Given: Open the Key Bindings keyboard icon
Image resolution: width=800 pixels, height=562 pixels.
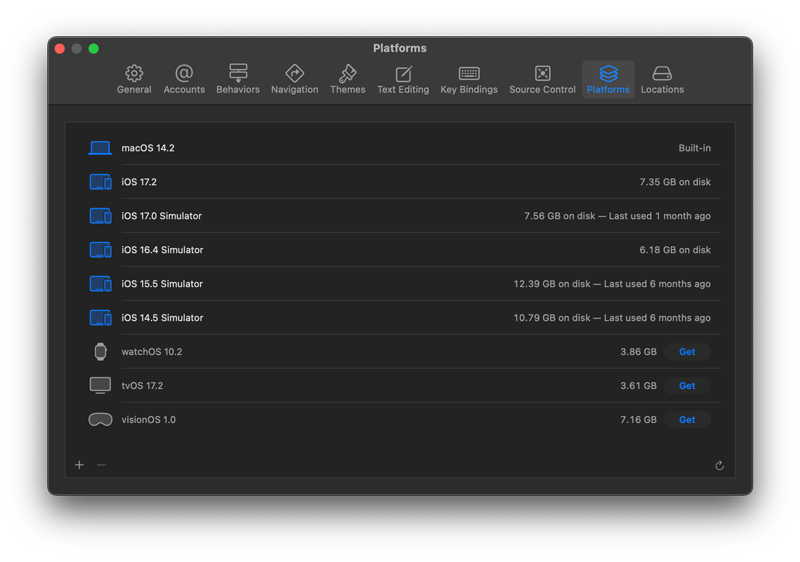Looking at the screenshot, I should click(469, 73).
